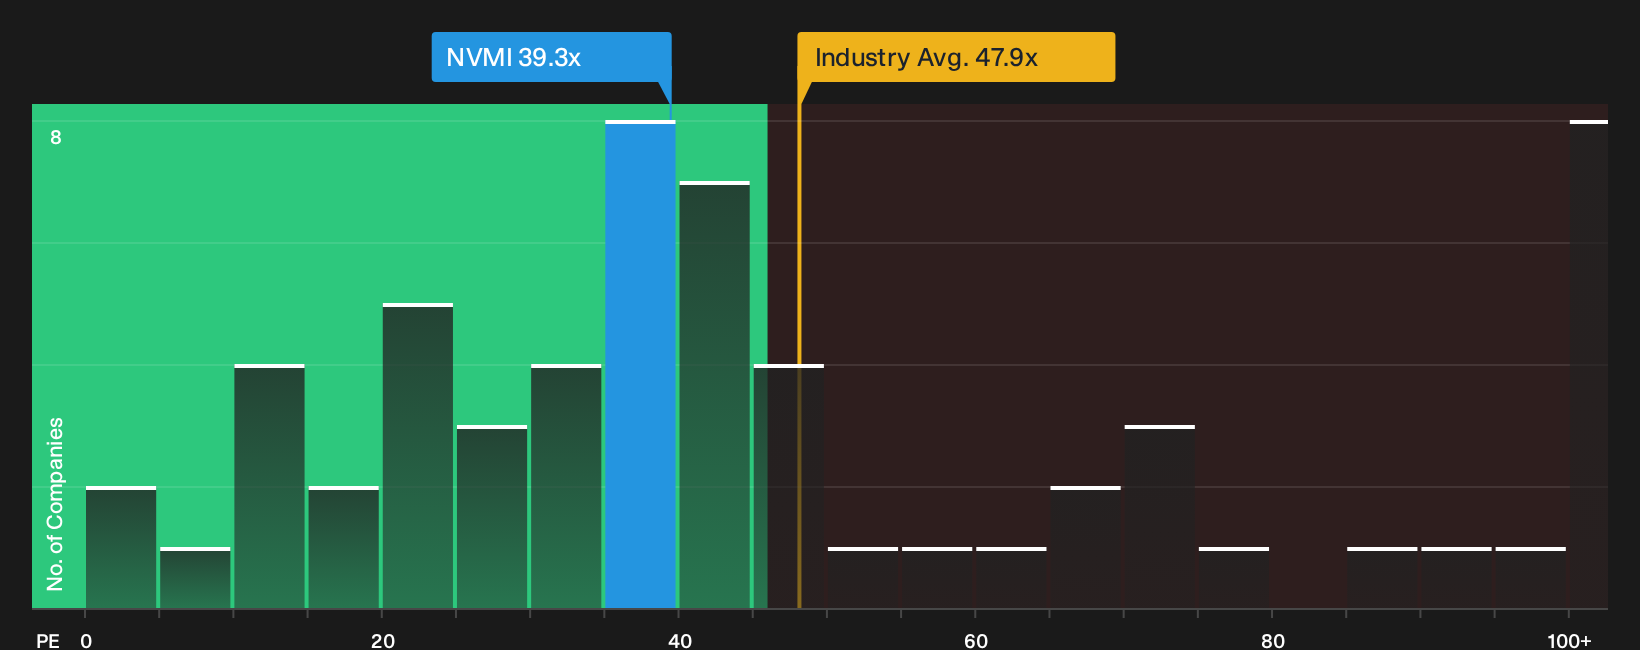This screenshot has width=1640, height=650.
Task: Click the histogram bar for PE 30-35
Action: tap(566, 486)
